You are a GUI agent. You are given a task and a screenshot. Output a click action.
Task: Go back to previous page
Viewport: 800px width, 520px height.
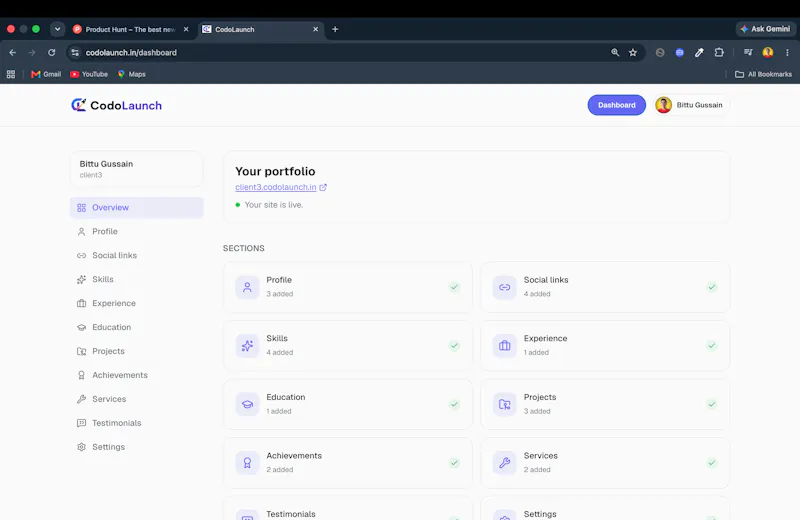(12, 53)
